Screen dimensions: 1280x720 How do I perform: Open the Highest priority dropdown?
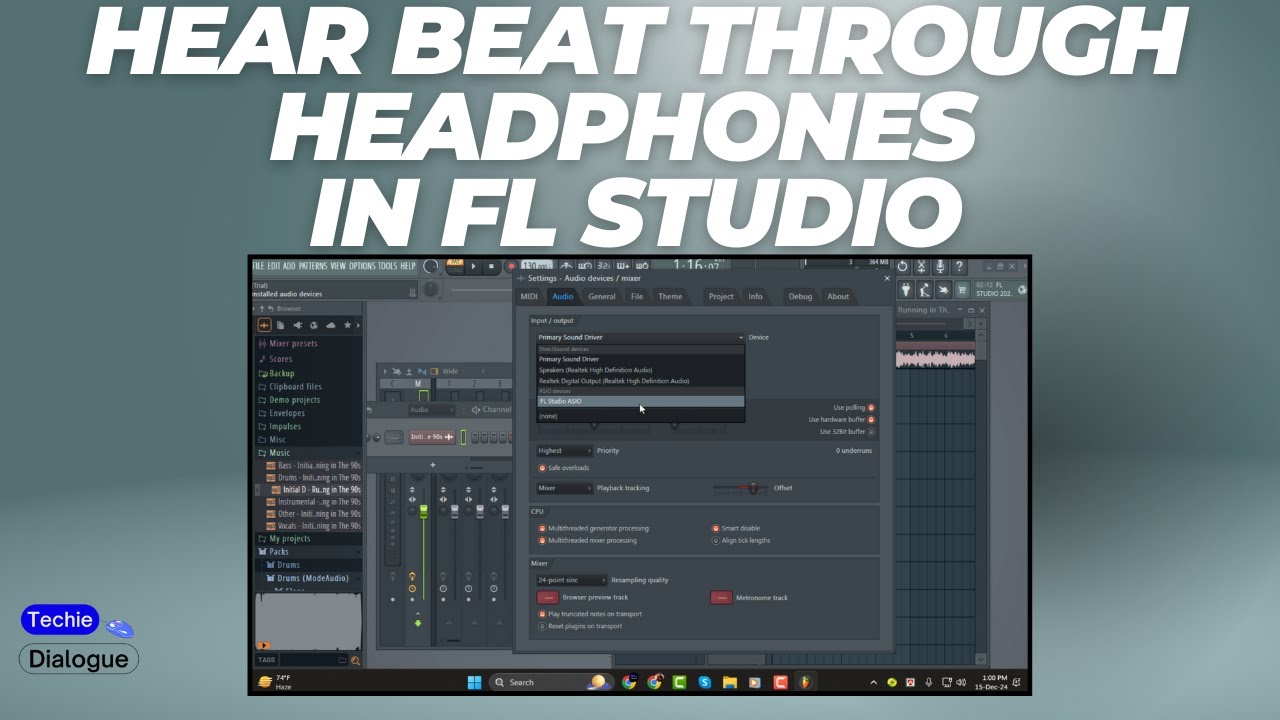(x=563, y=451)
